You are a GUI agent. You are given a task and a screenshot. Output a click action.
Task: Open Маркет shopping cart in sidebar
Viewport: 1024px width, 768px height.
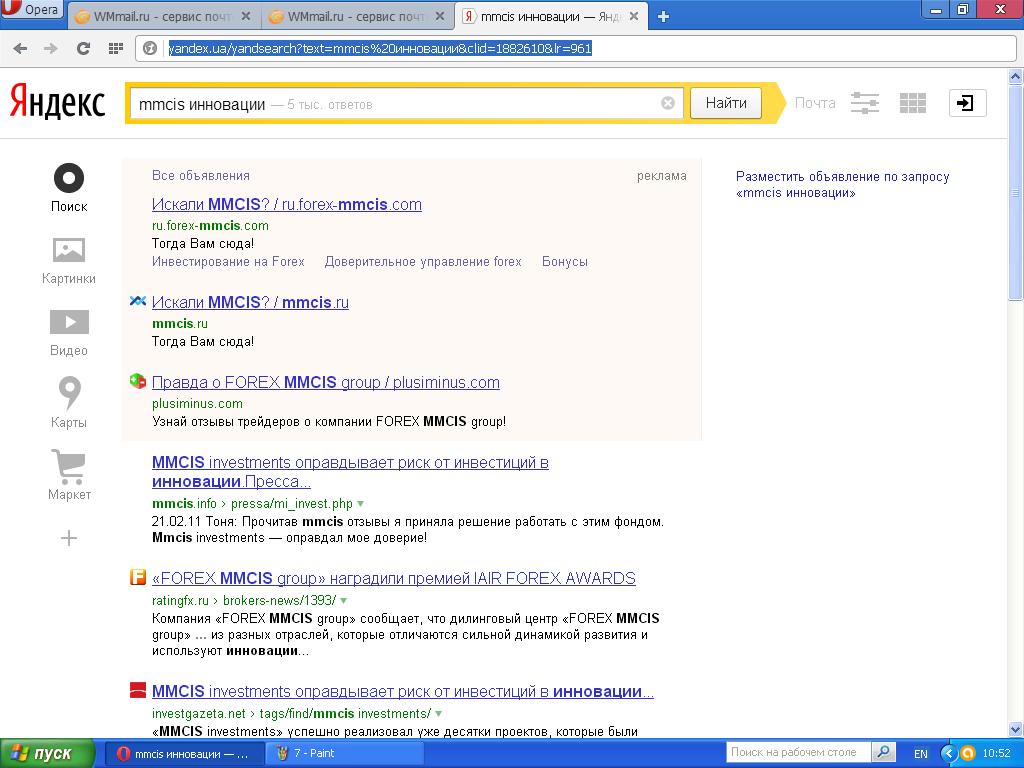coord(69,475)
